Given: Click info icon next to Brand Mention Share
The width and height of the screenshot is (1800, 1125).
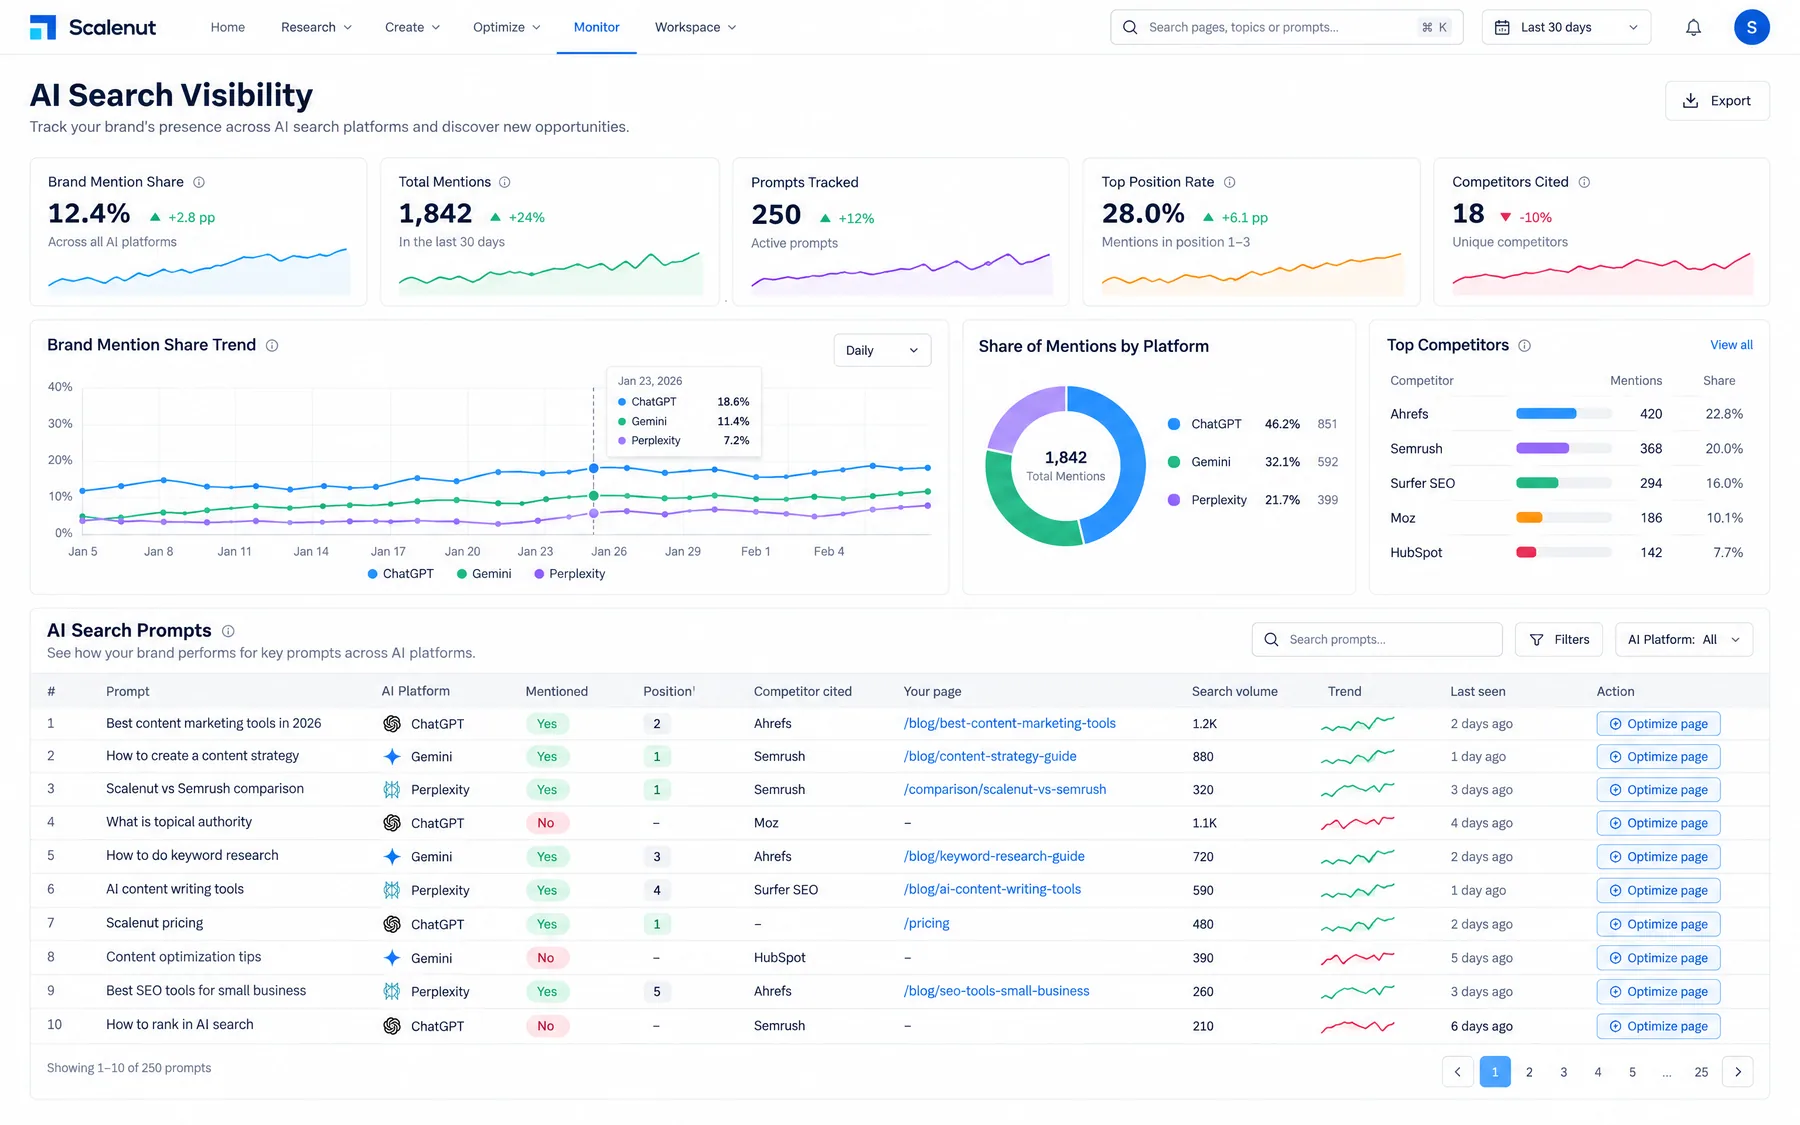Looking at the screenshot, I should click(x=199, y=182).
